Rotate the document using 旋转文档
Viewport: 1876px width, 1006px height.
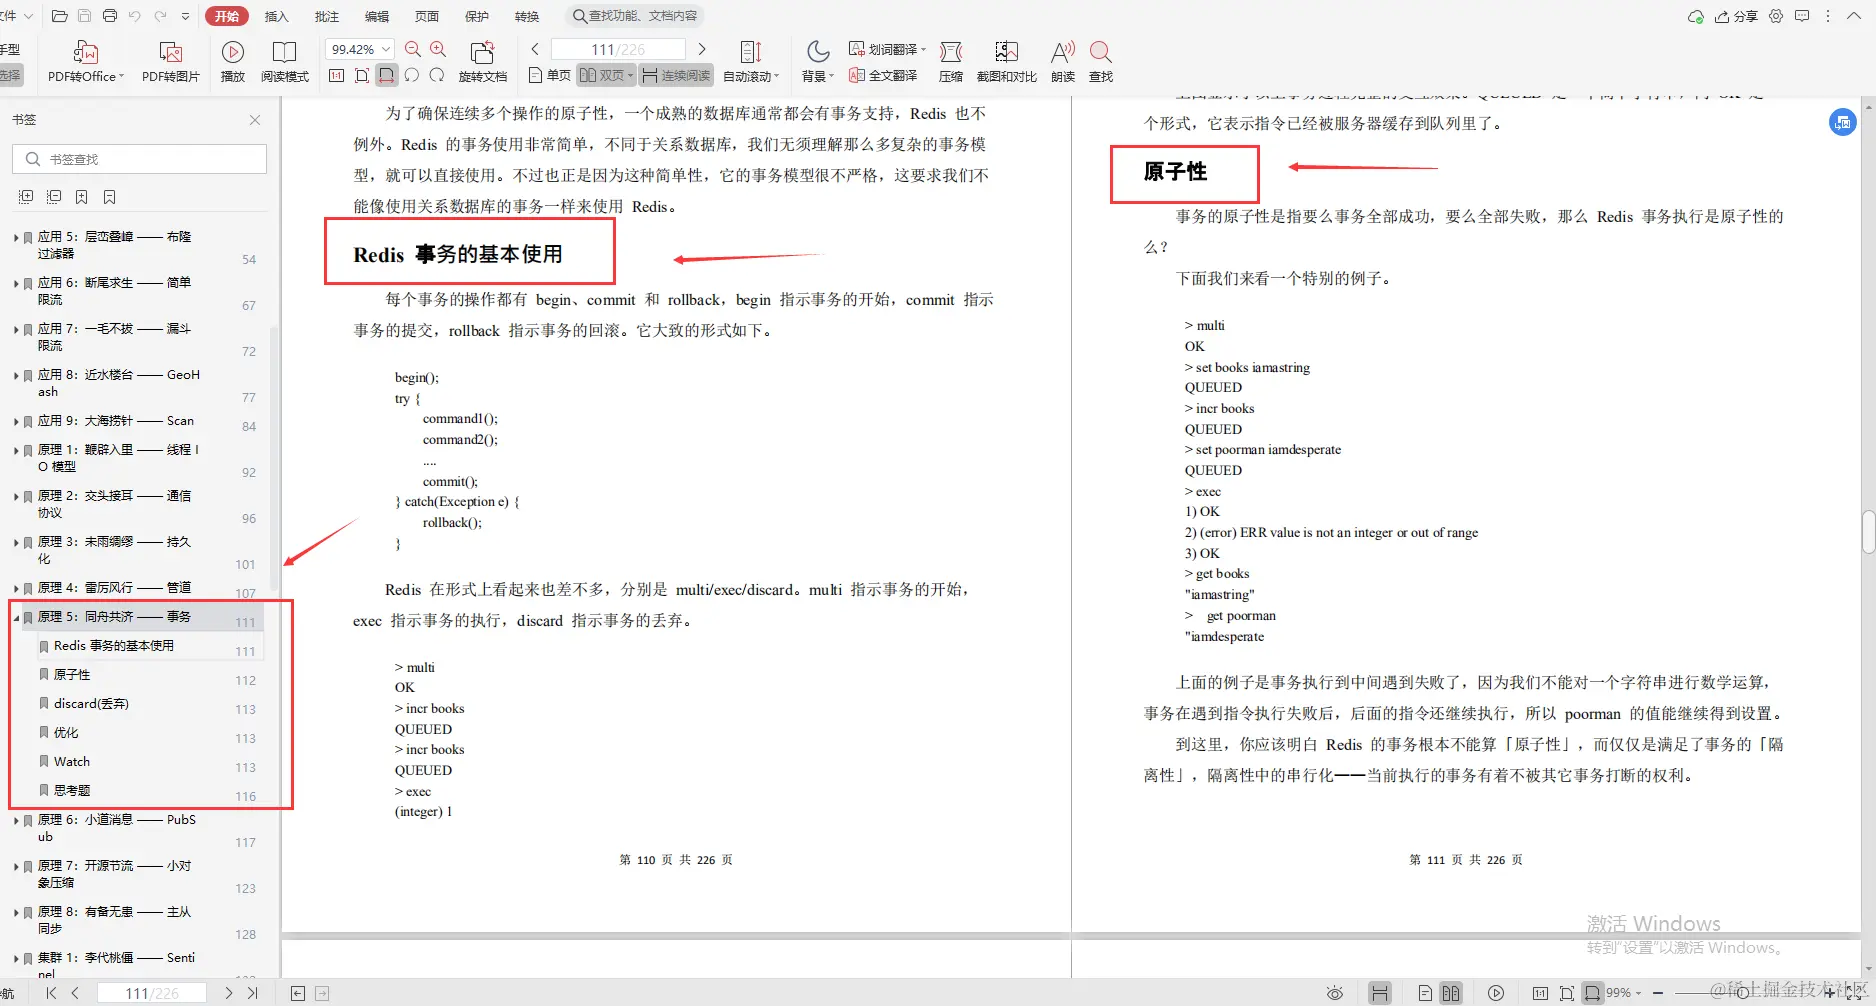(483, 60)
